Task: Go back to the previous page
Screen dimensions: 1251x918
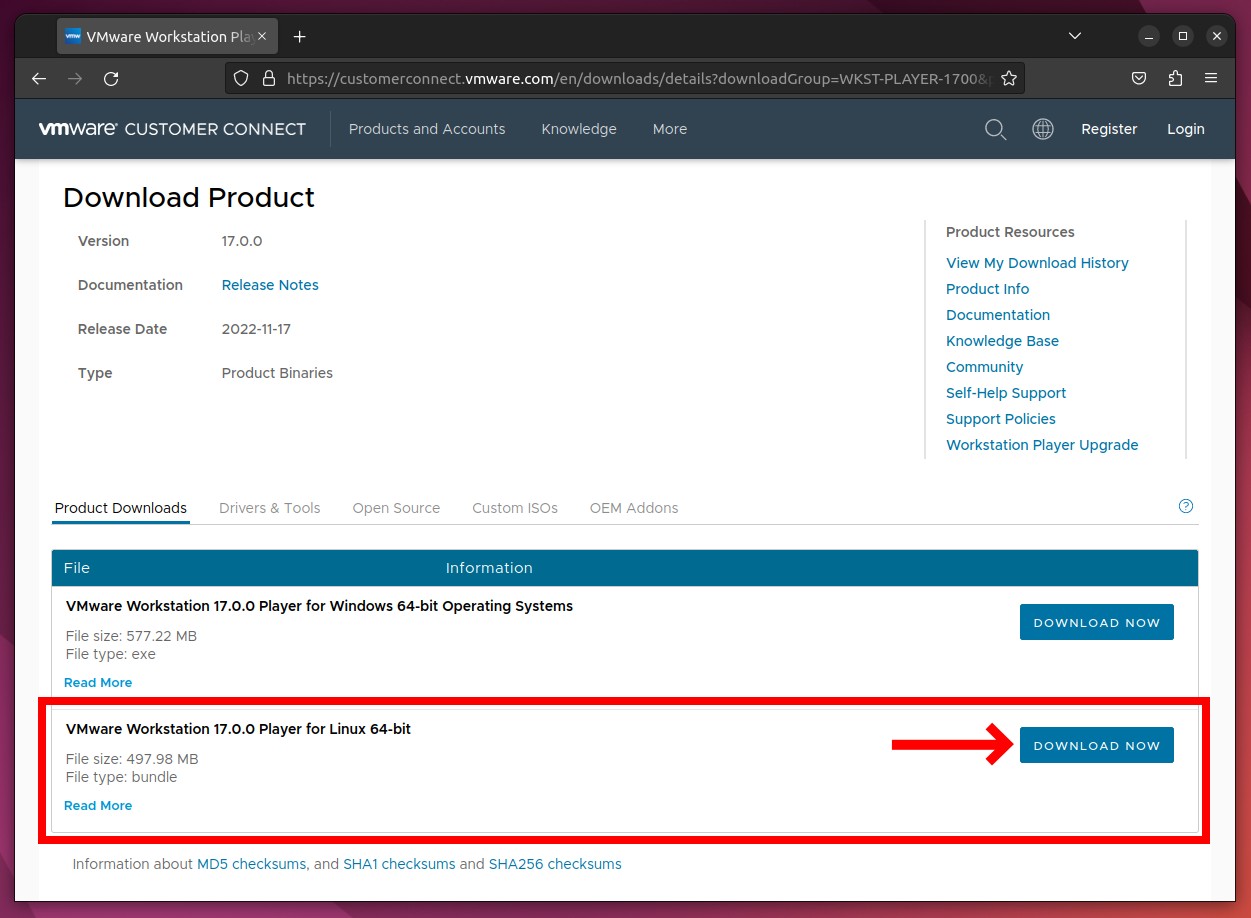Action: (39, 78)
